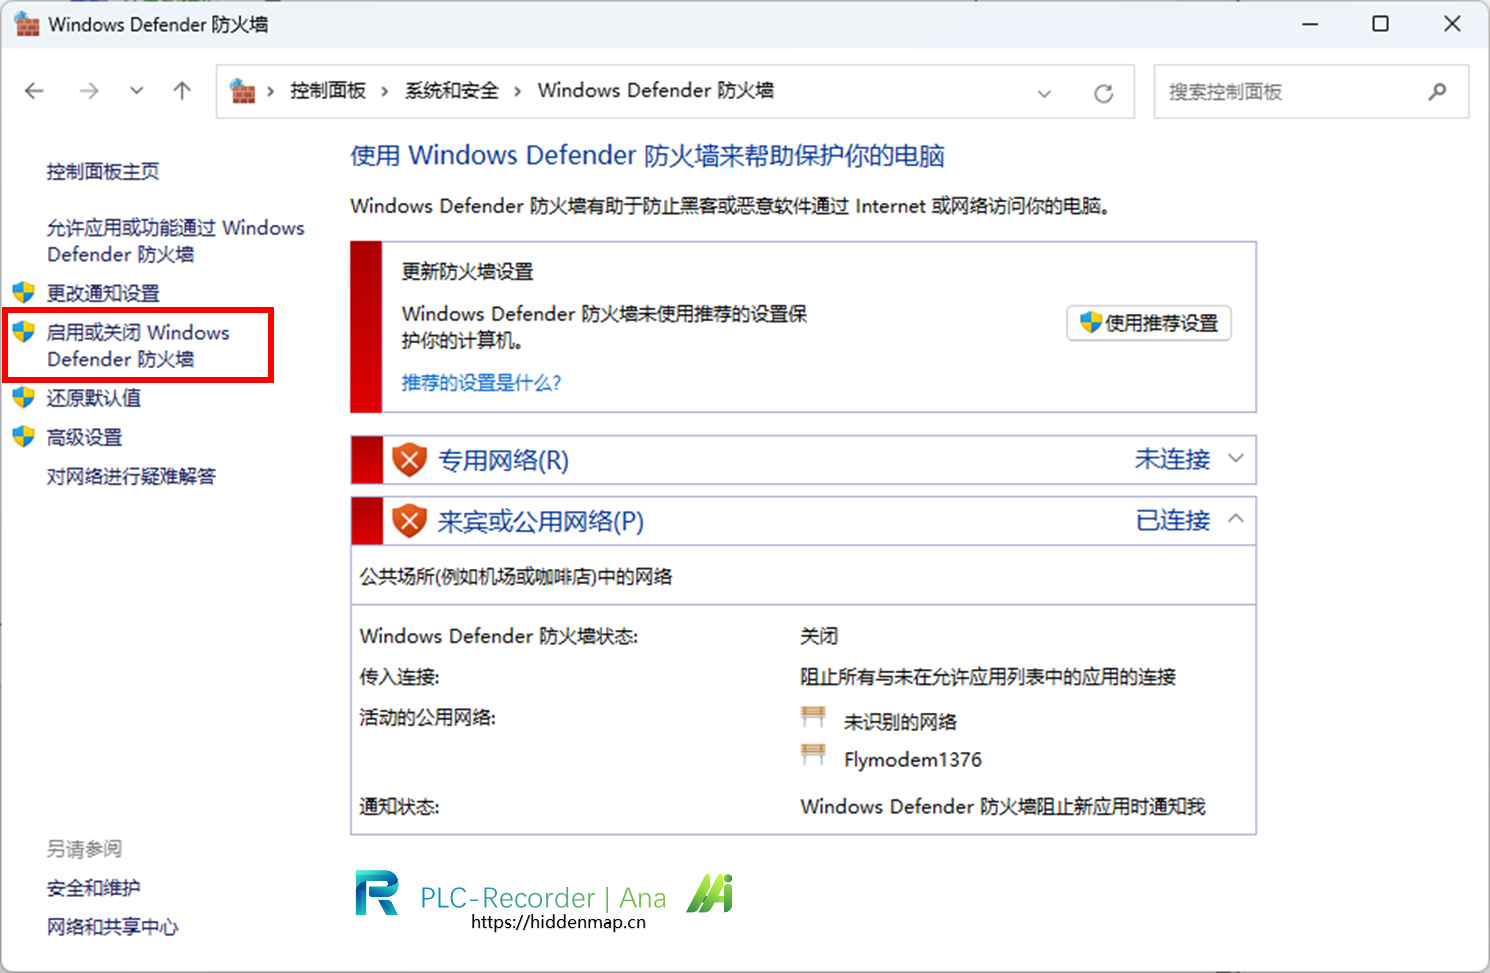This screenshot has width=1490, height=973.
Task: Open 控制面板主页 link
Action: coord(103,172)
